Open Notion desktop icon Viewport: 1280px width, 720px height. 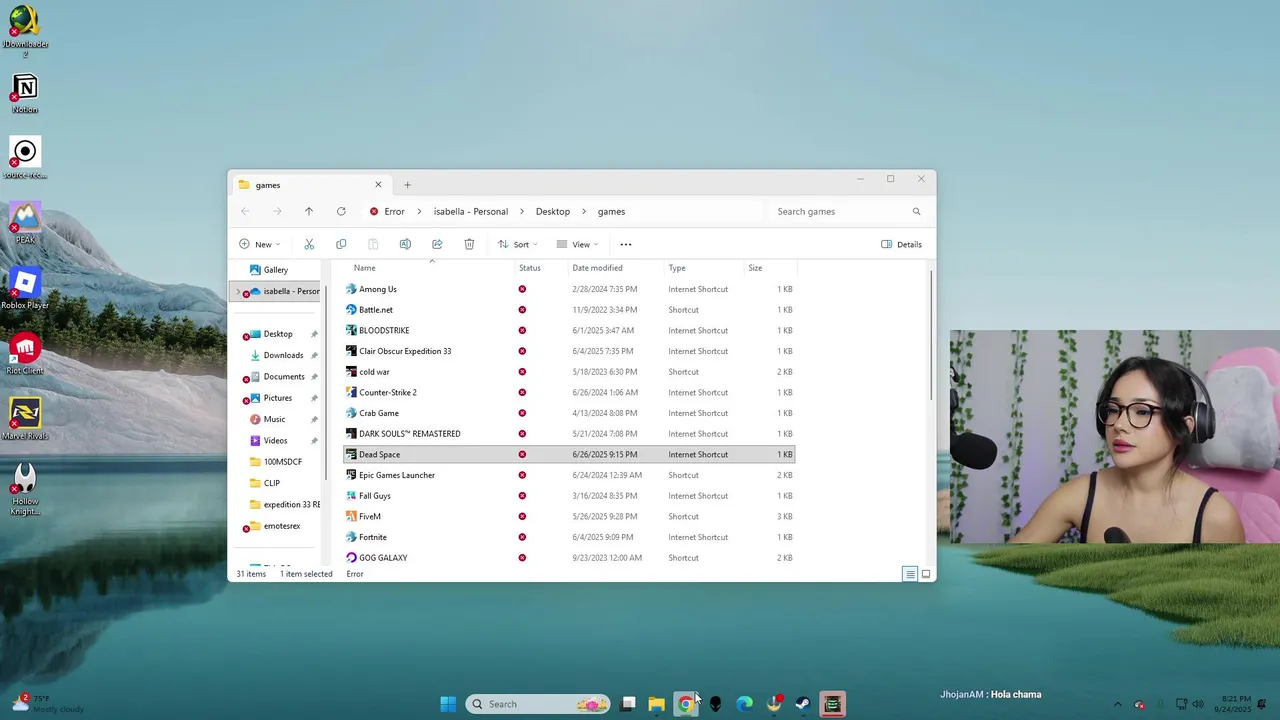tap(25, 94)
